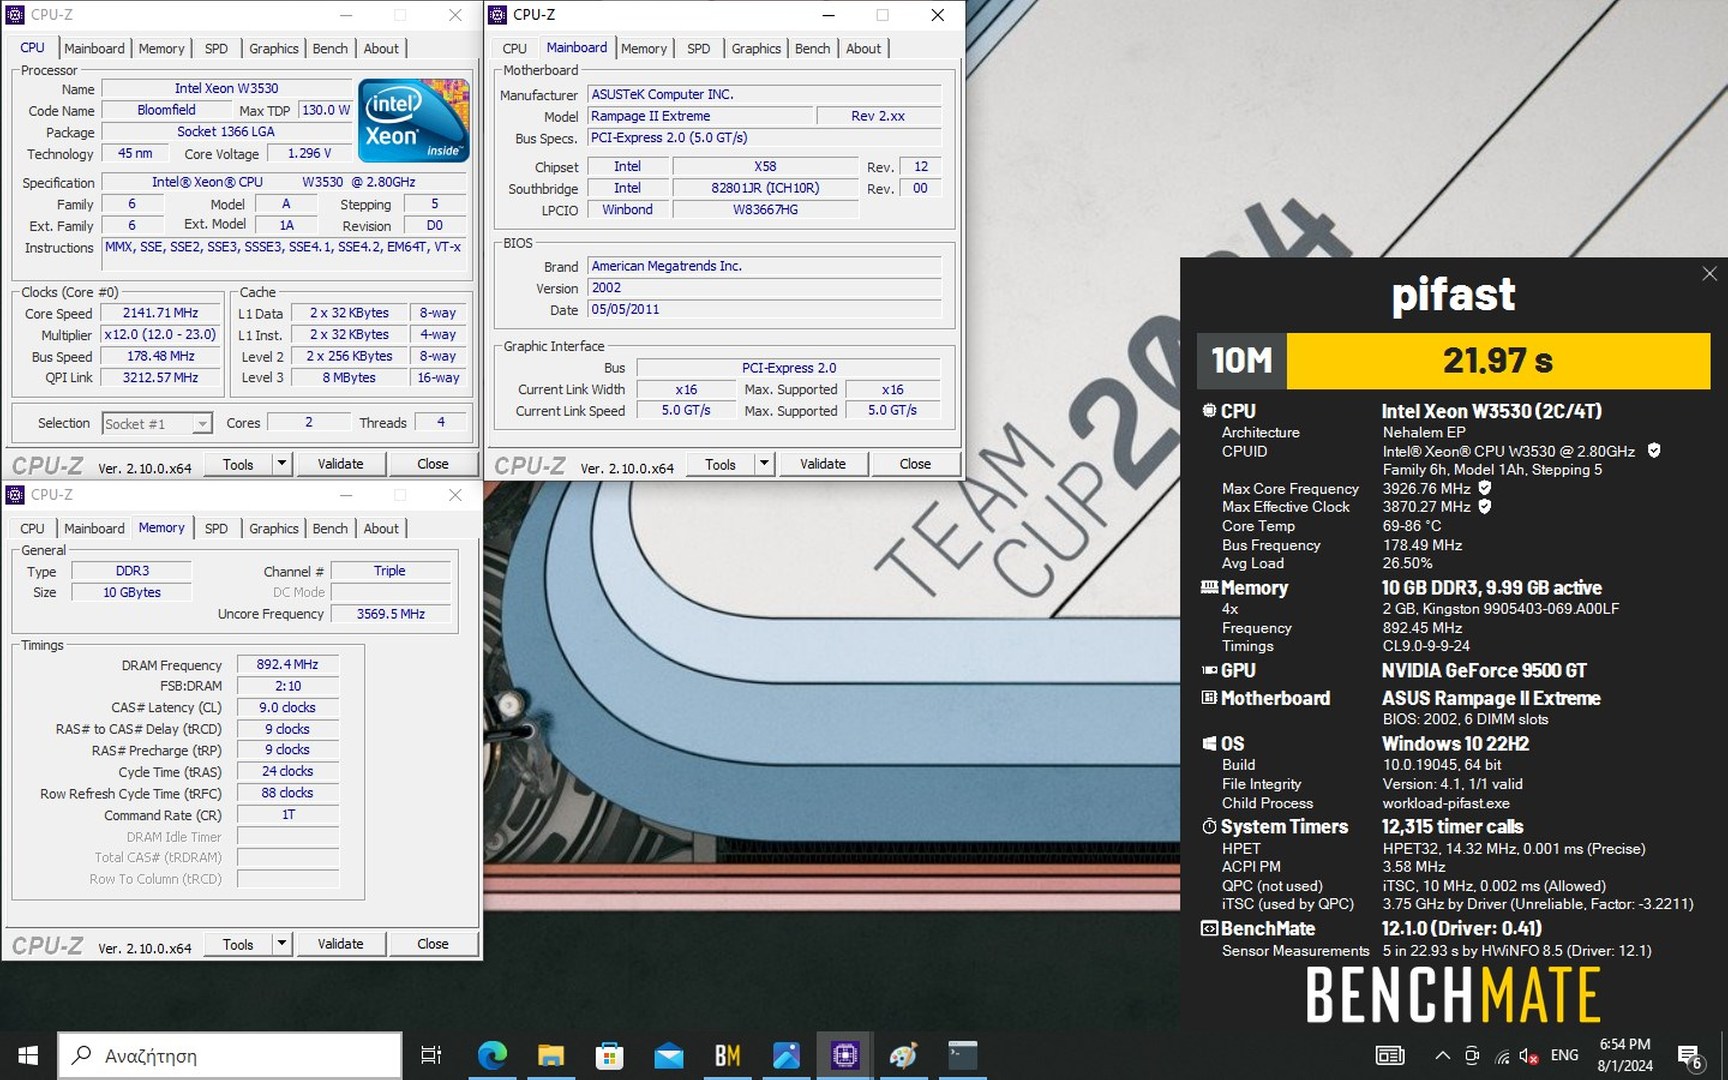This screenshot has width=1728, height=1080.
Task: Open the Windows Start menu
Action: (28, 1055)
